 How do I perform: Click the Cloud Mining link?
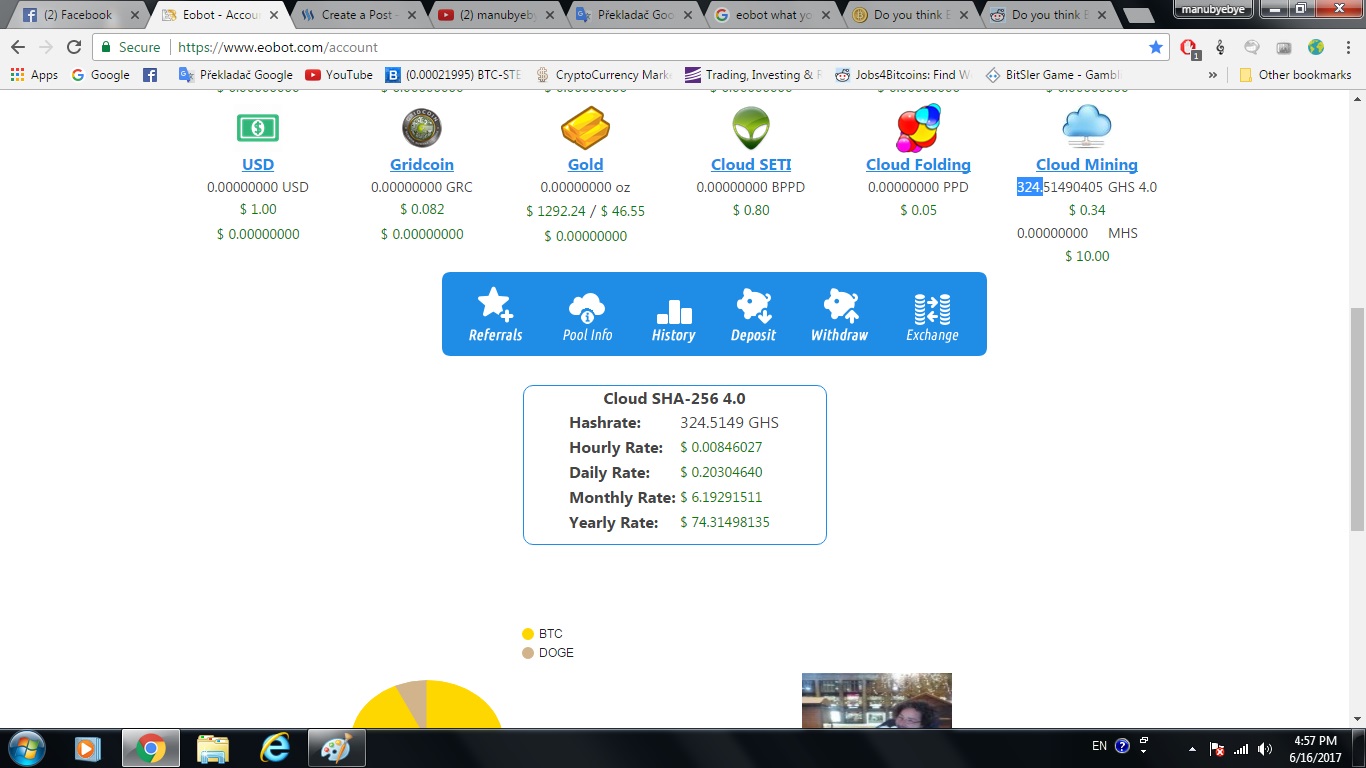[1087, 165]
